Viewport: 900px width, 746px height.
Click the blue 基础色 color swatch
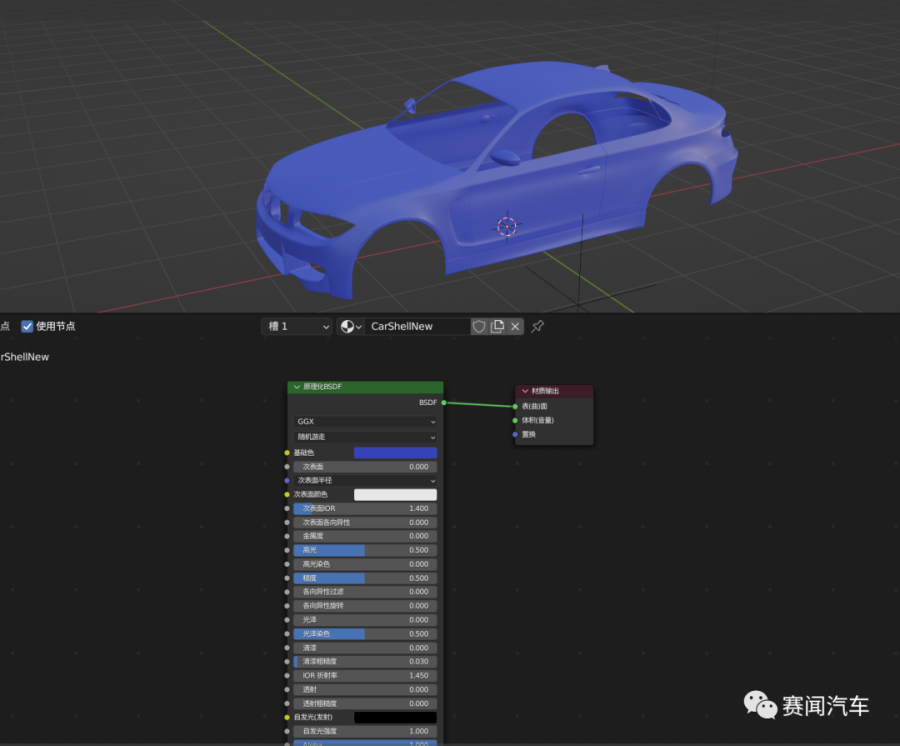395,453
